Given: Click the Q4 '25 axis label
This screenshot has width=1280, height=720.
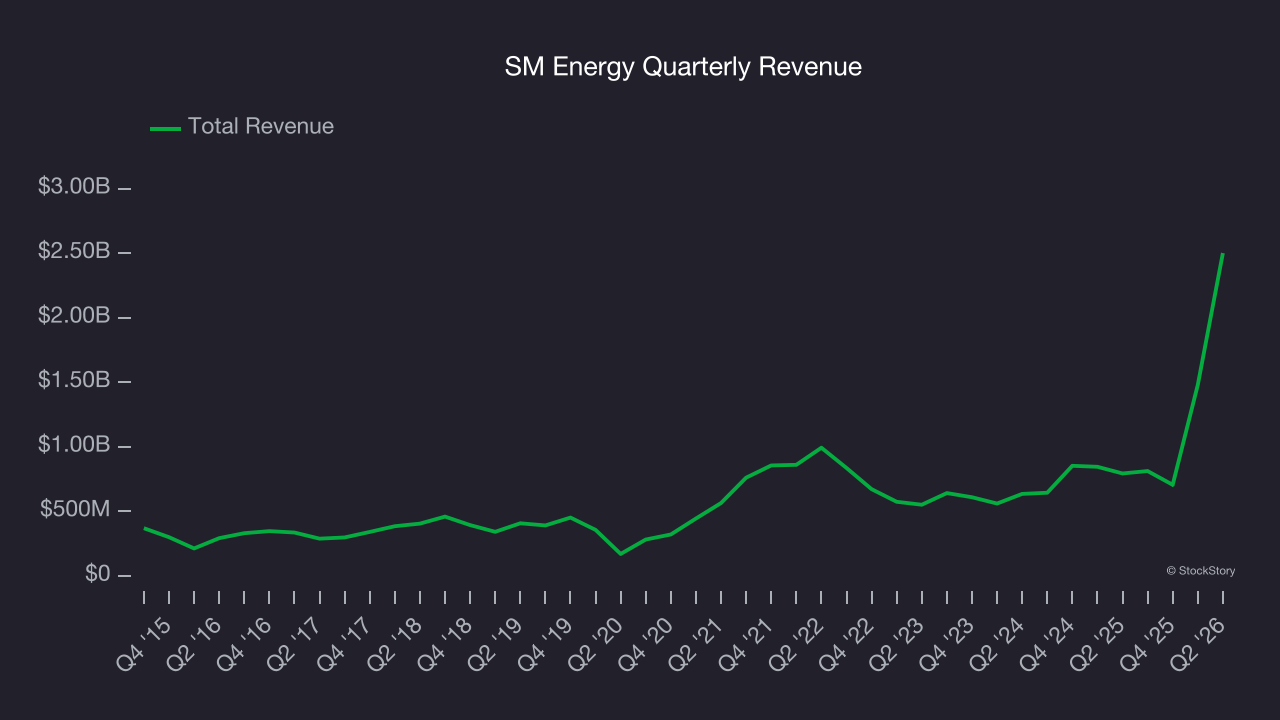Looking at the screenshot, I should (1147, 645).
